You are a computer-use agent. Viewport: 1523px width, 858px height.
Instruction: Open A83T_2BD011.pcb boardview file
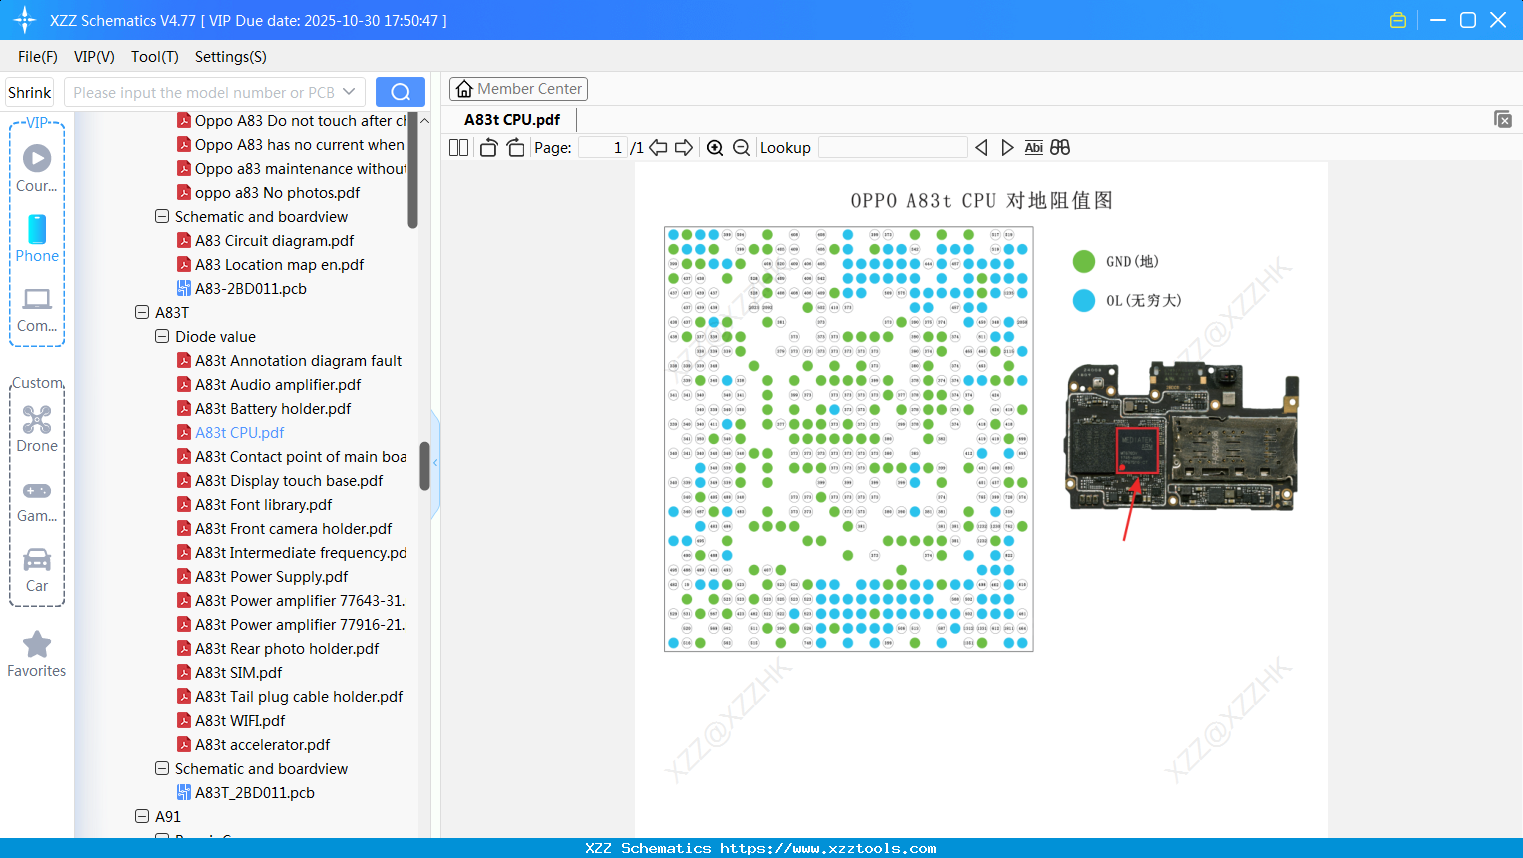coord(254,792)
